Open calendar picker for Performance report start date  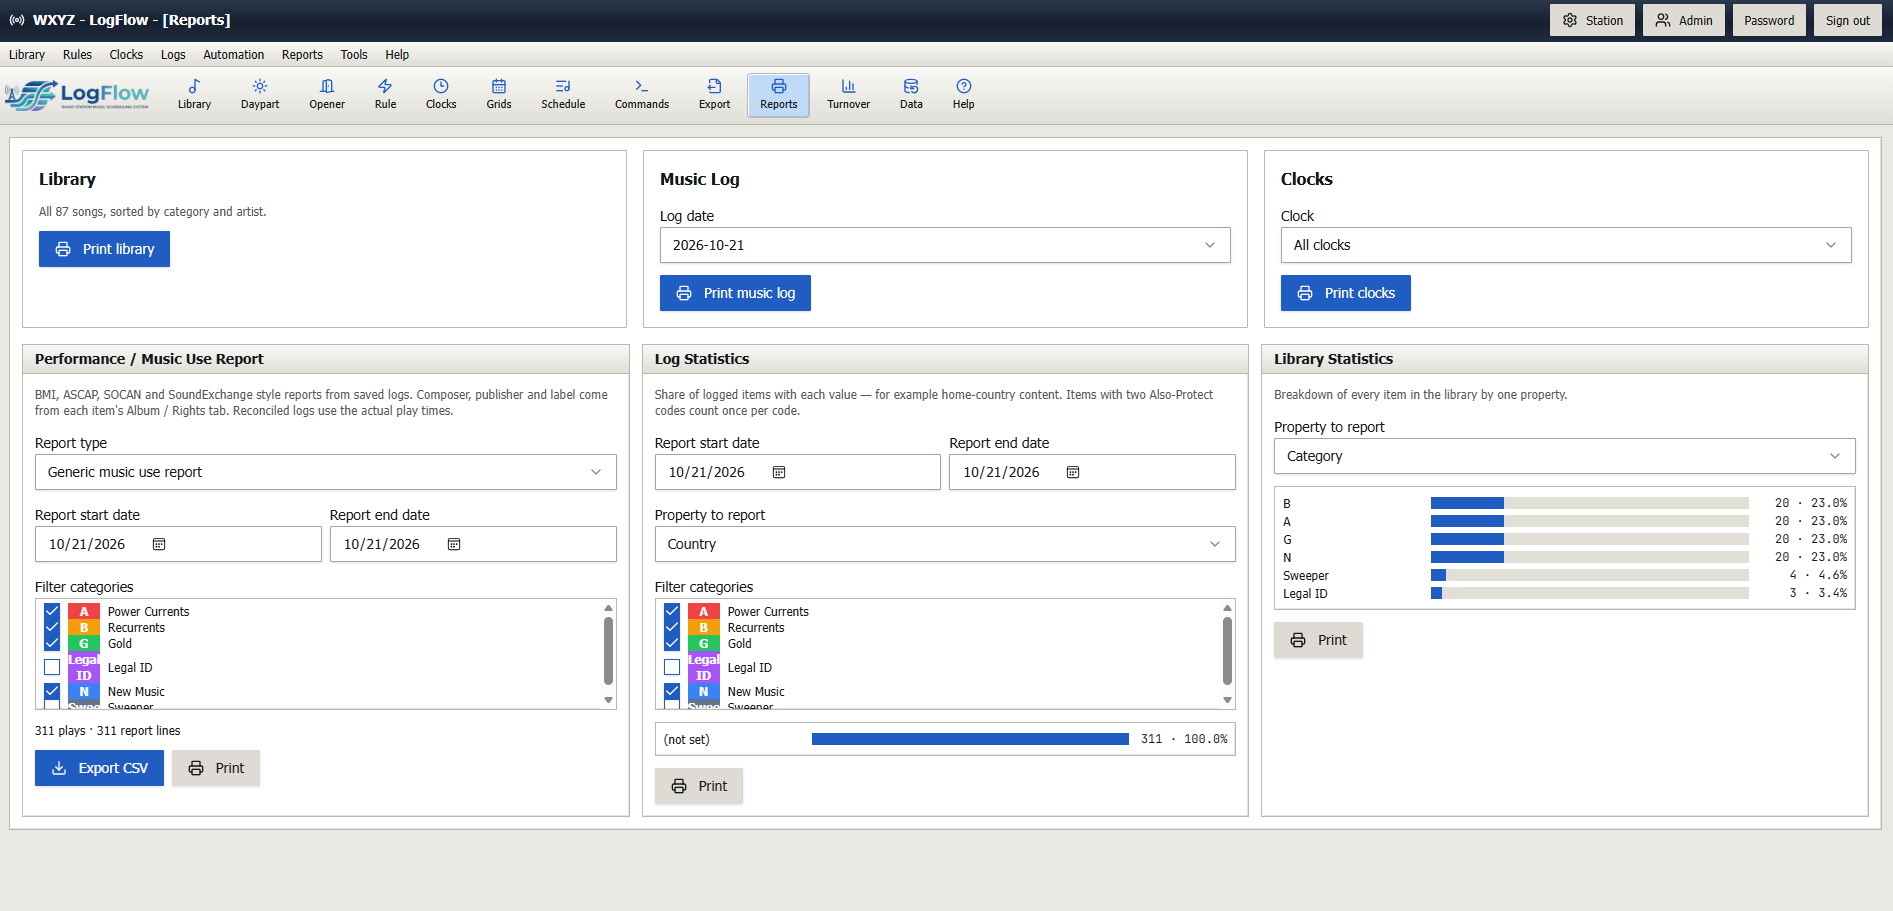point(159,544)
